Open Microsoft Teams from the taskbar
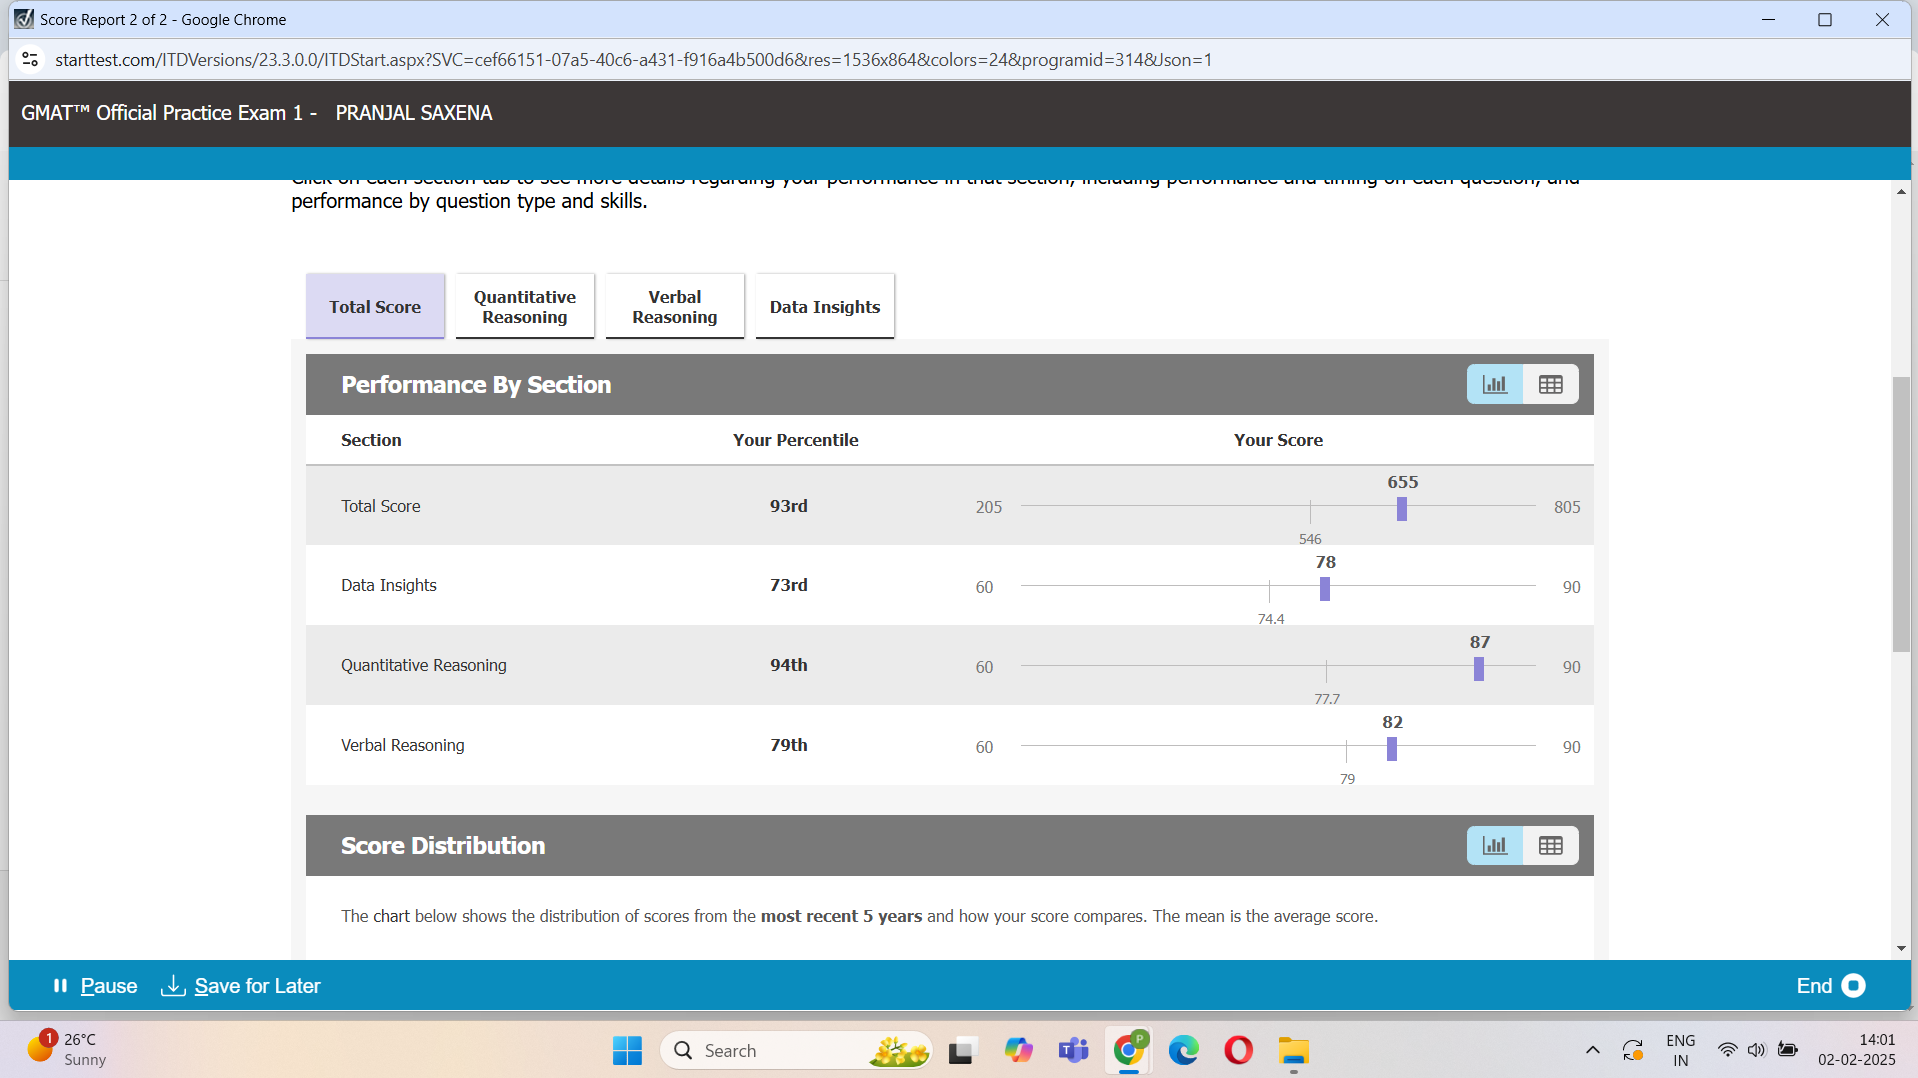The image size is (1918, 1078). tap(1073, 1050)
